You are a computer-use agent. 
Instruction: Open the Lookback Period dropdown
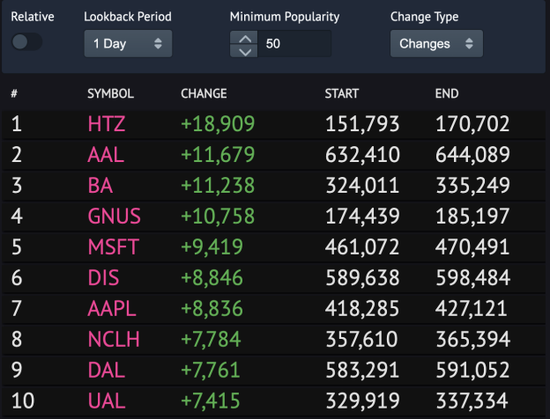pos(128,43)
